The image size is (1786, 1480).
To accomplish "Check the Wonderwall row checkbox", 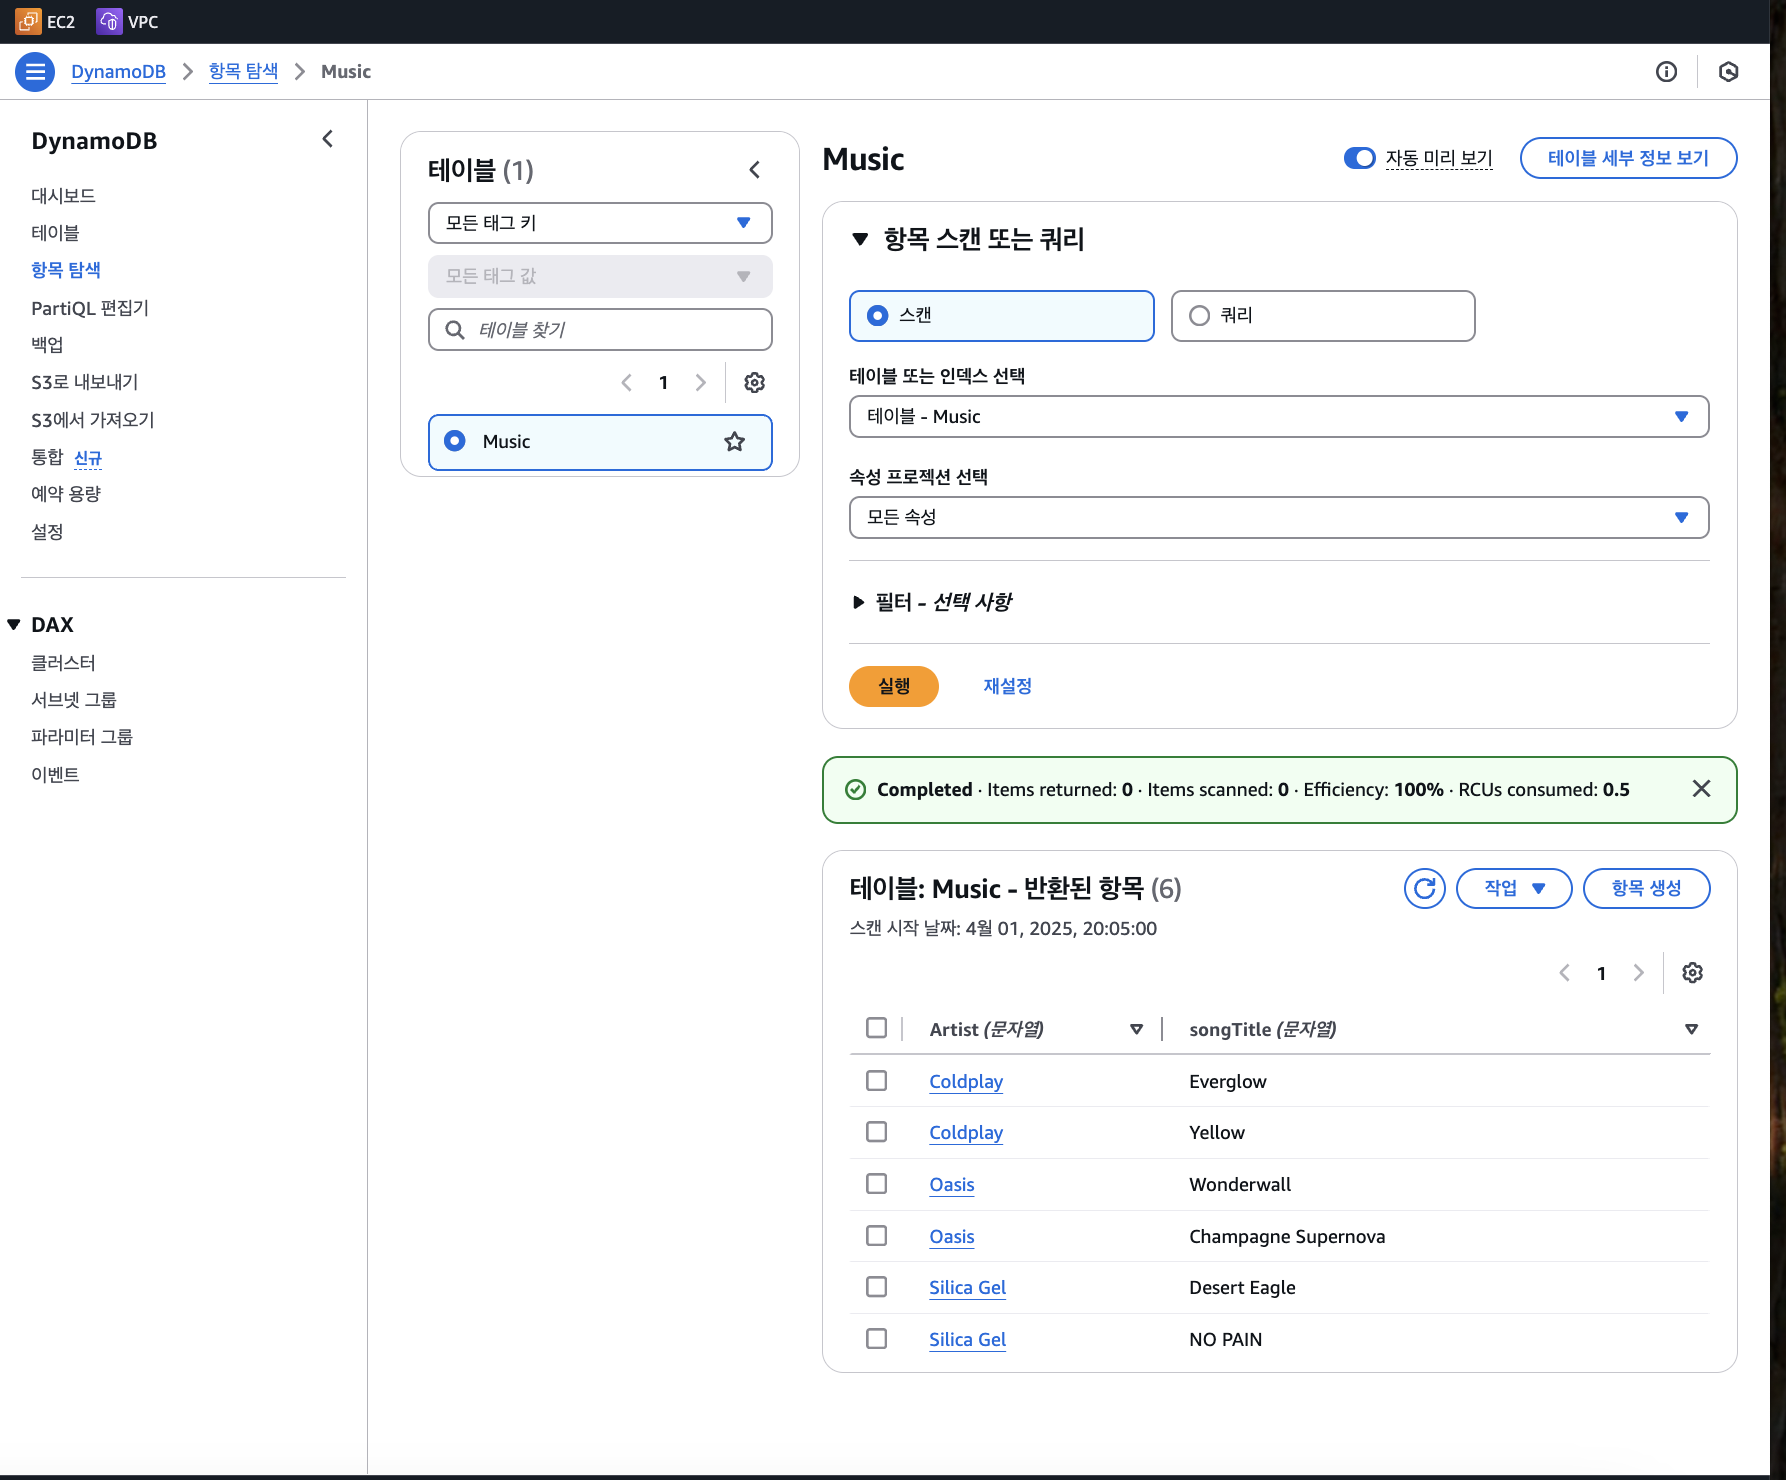I will (x=877, y=1184).
